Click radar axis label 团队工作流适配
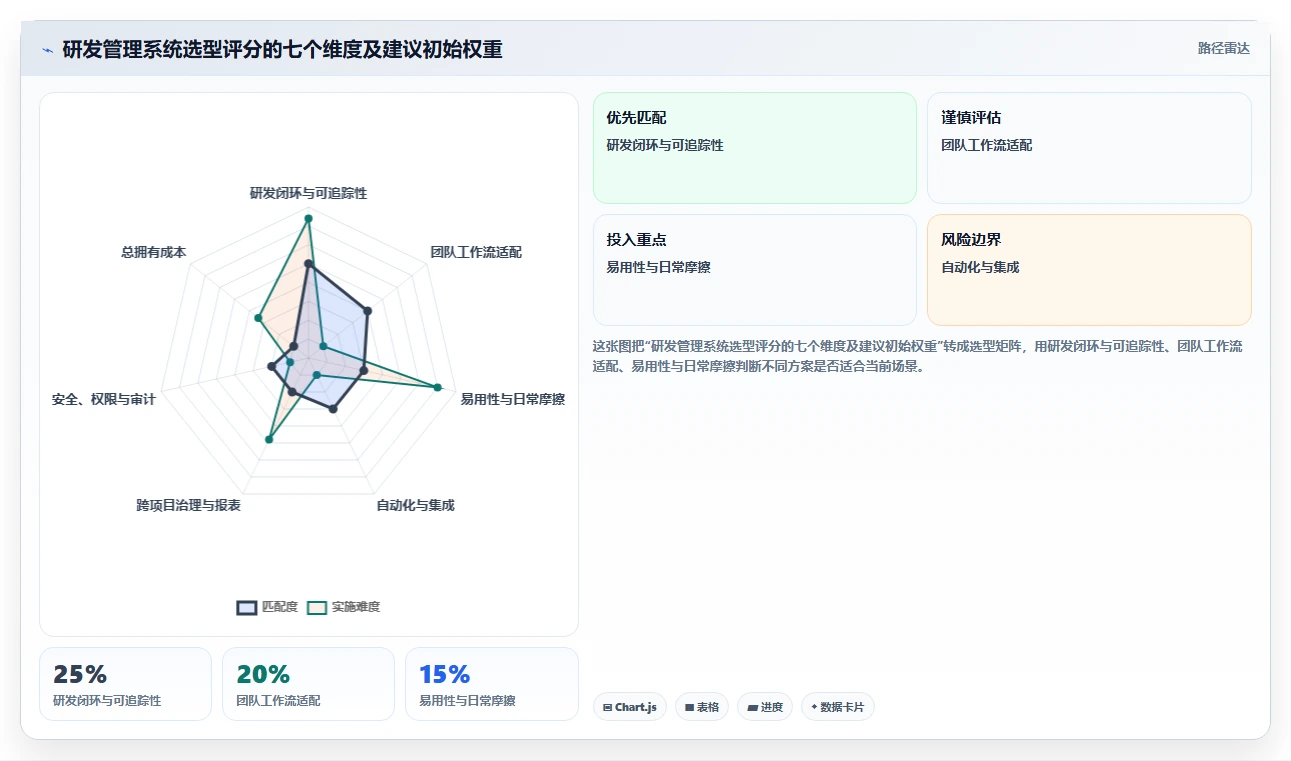The height and width of the screenshot is (761, 1291). (x=476, y=252)
